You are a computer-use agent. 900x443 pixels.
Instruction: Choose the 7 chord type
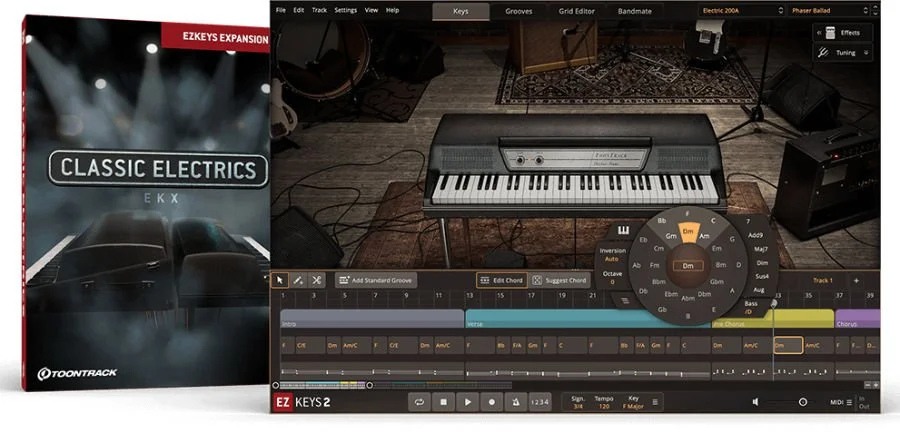point(748,221)
